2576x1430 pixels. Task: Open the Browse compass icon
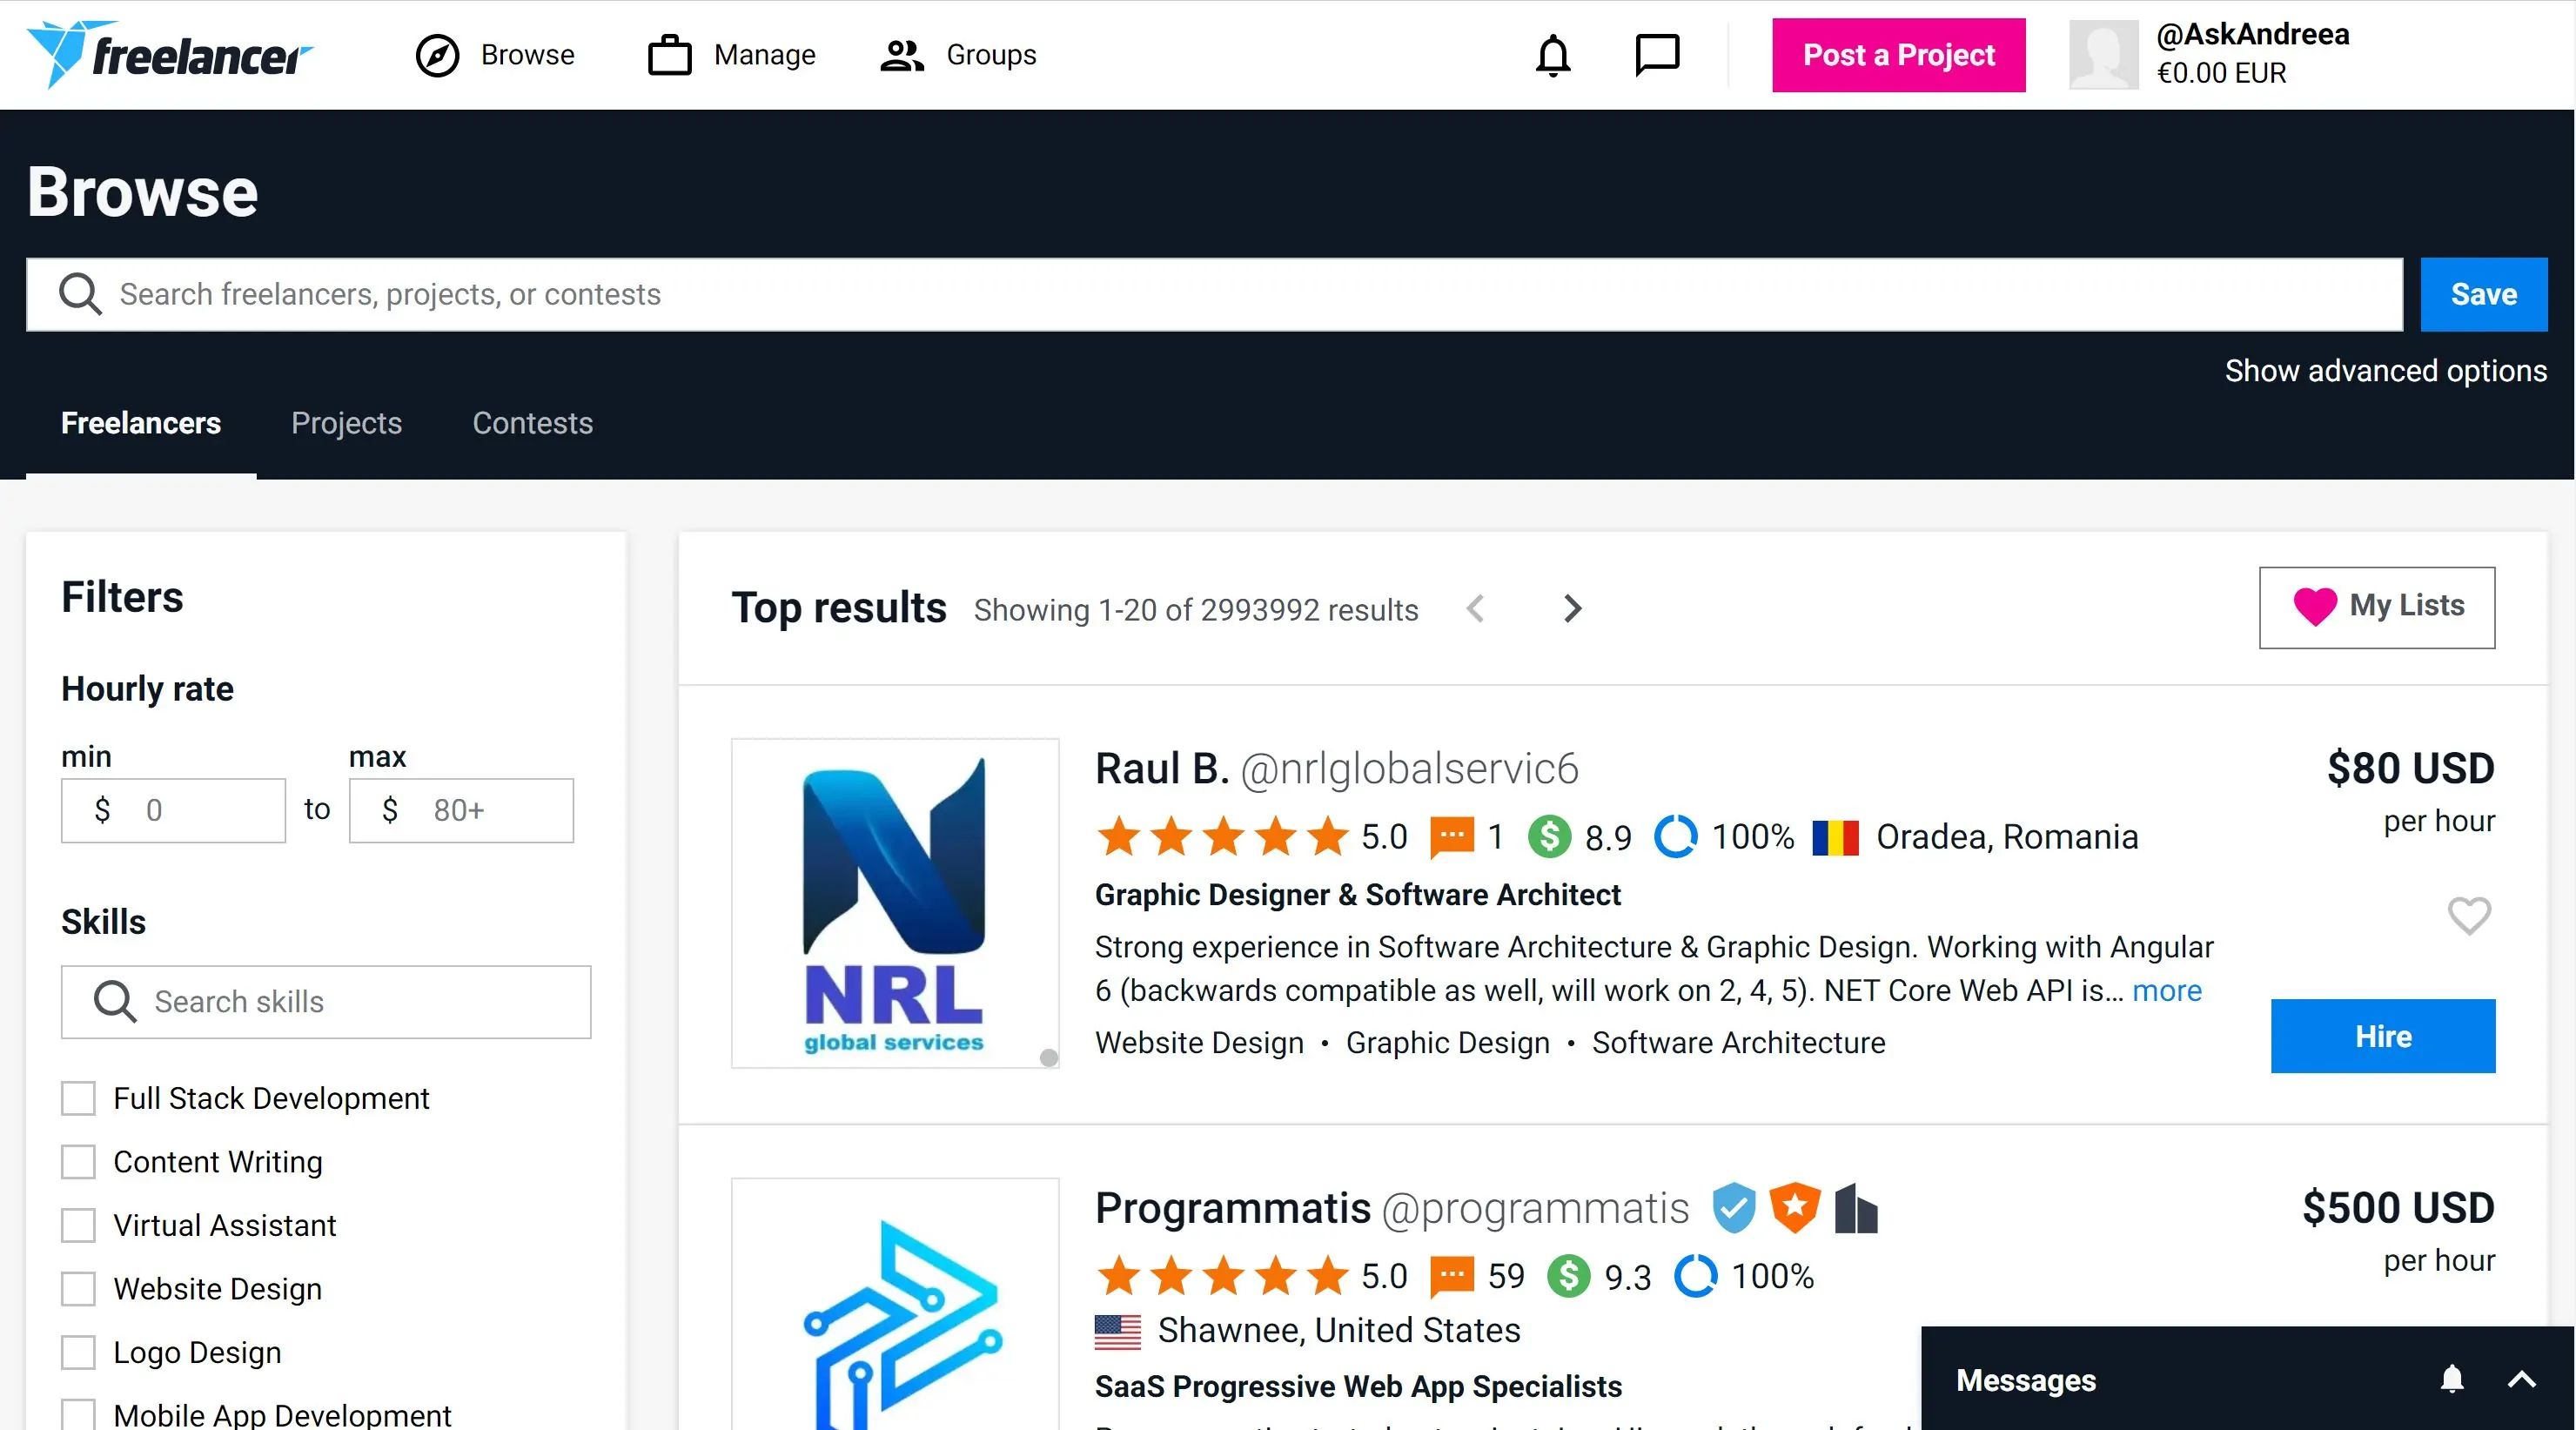point(437,55)
